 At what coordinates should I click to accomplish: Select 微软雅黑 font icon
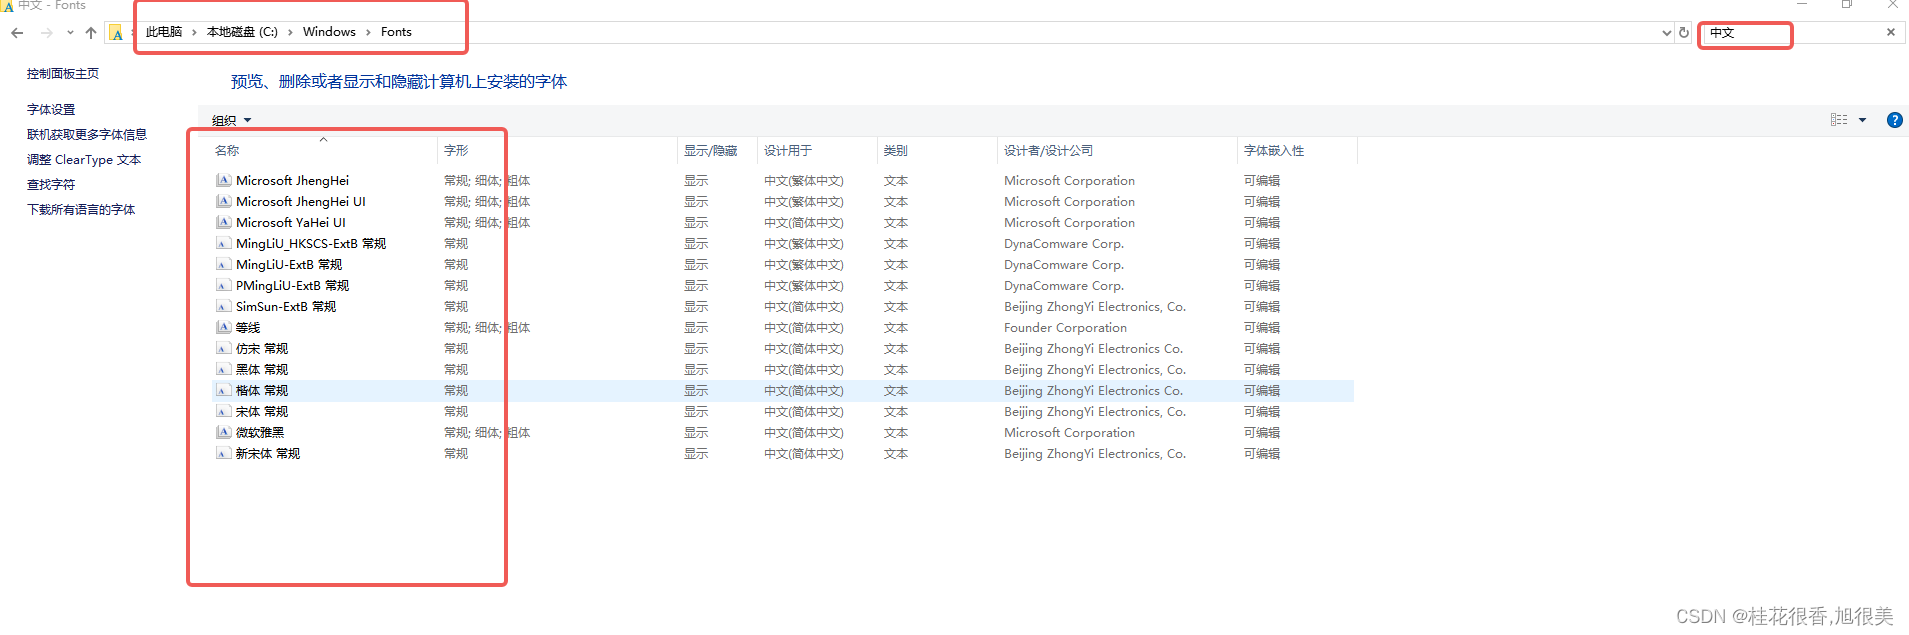click(x=224, y=433)
